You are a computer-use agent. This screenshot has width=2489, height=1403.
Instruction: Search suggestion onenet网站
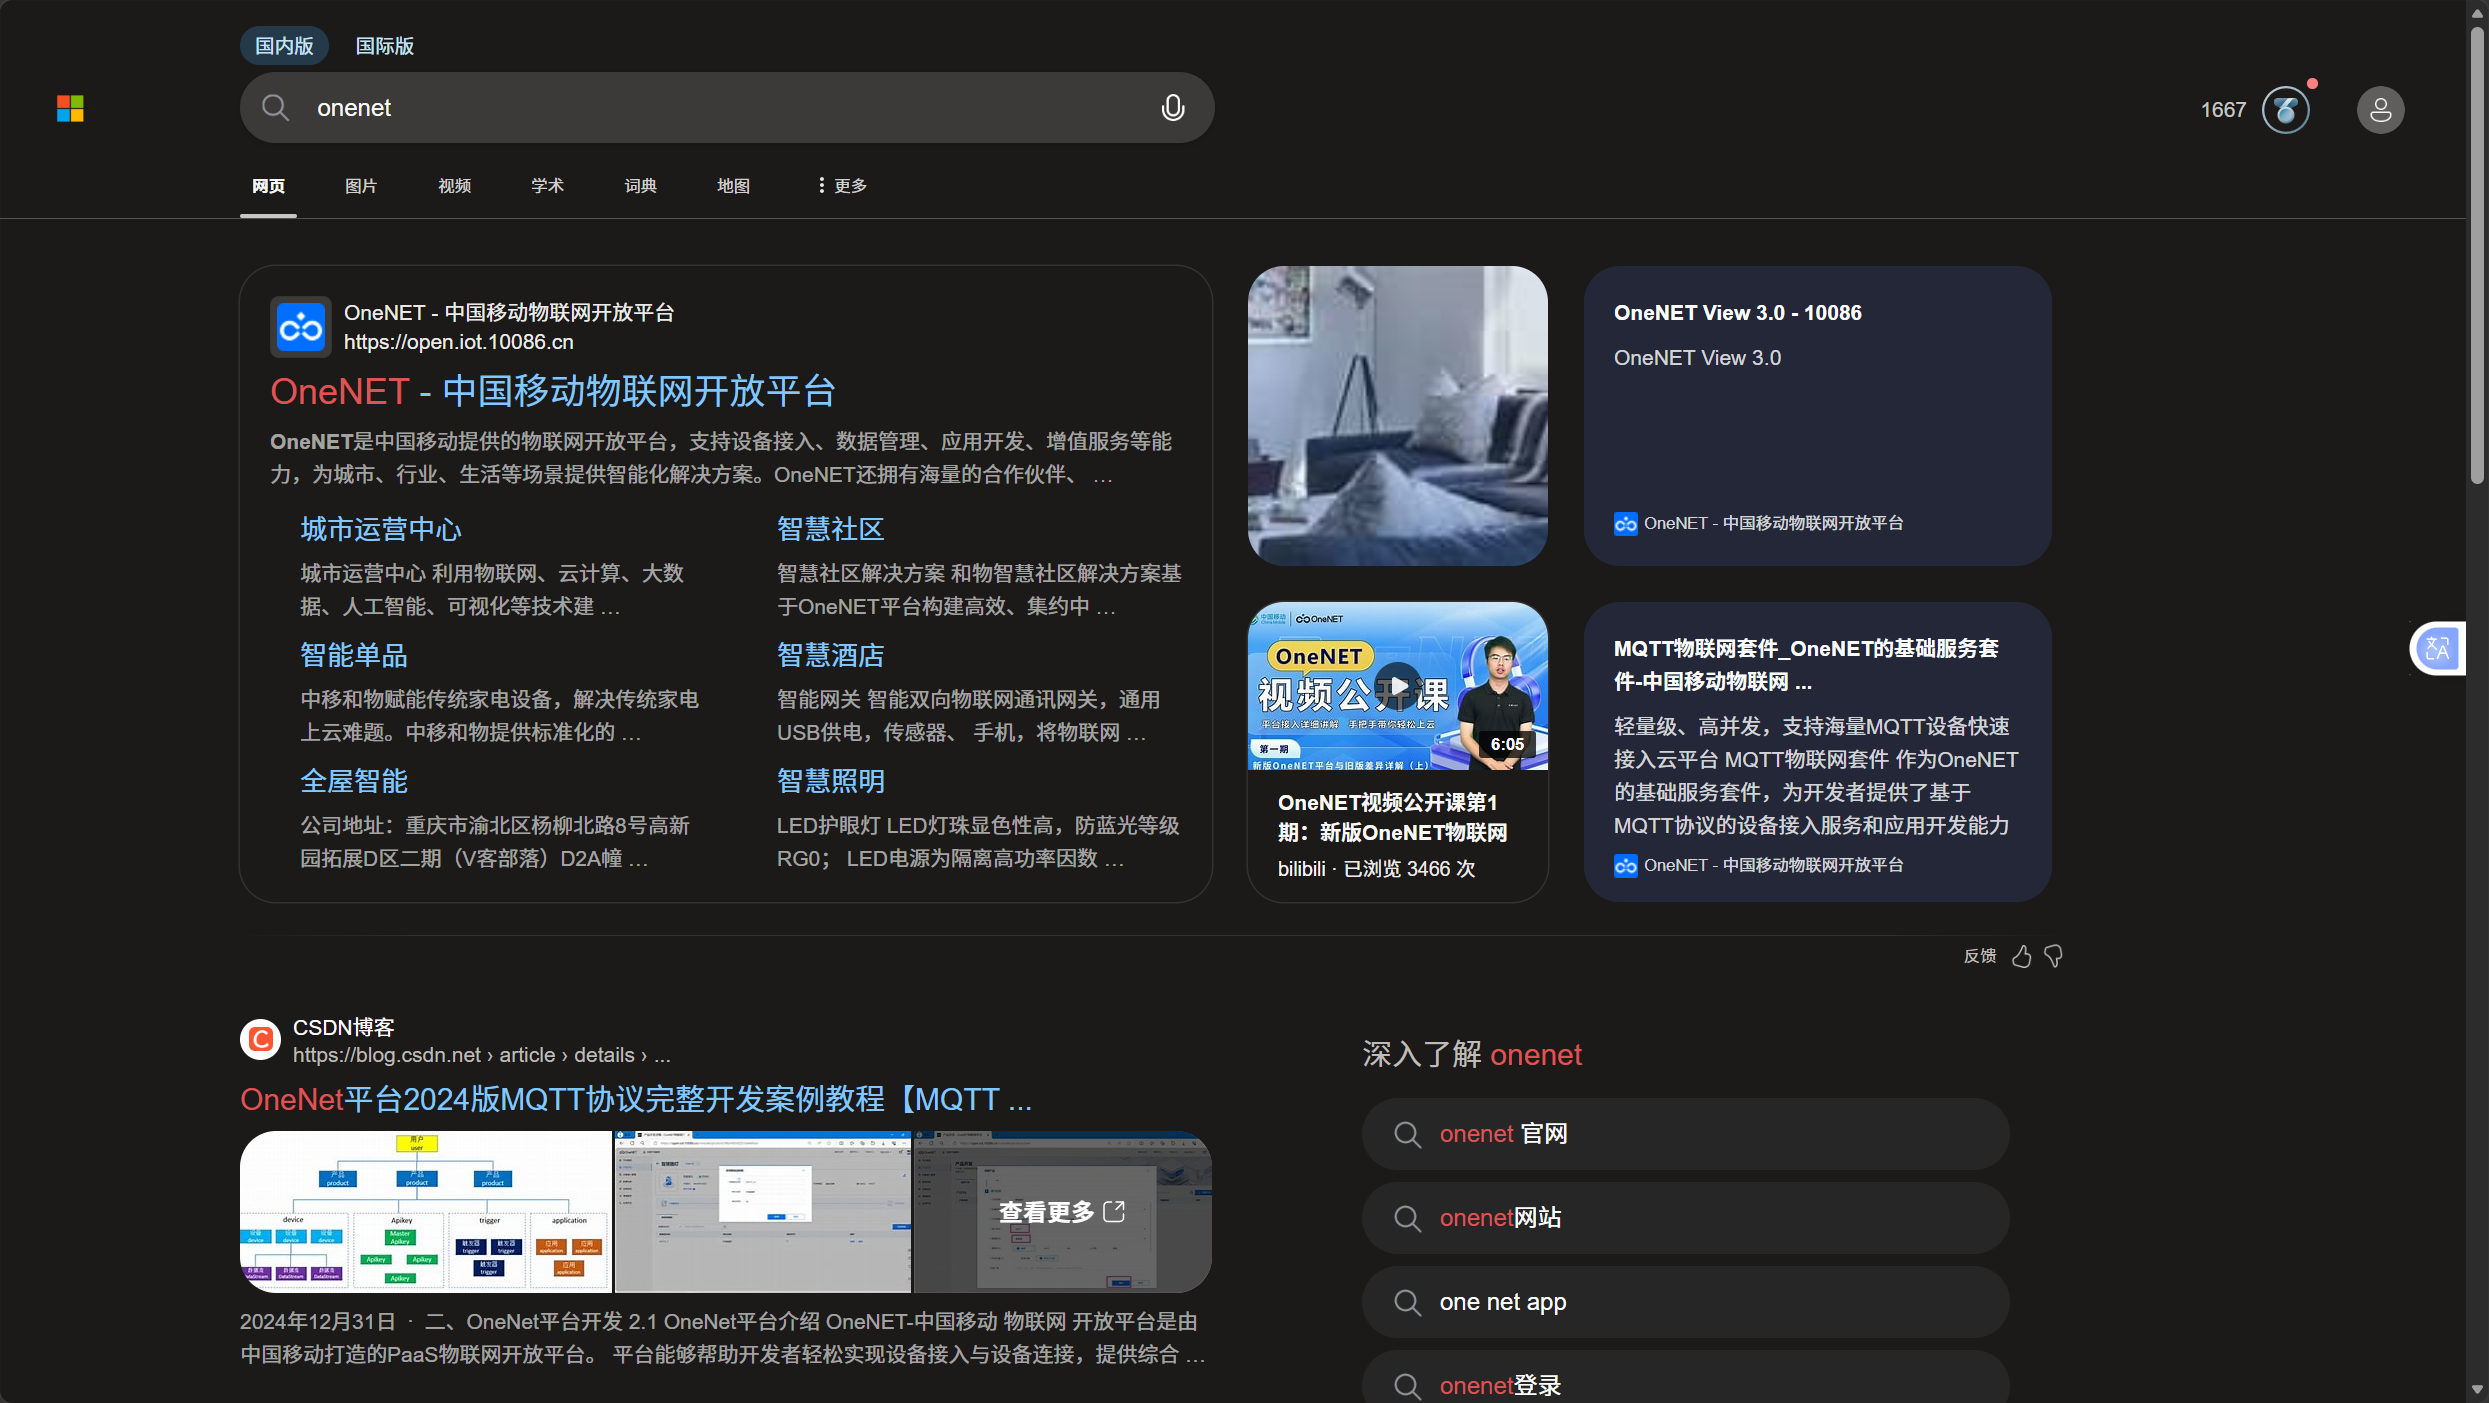point(1686,1219)
